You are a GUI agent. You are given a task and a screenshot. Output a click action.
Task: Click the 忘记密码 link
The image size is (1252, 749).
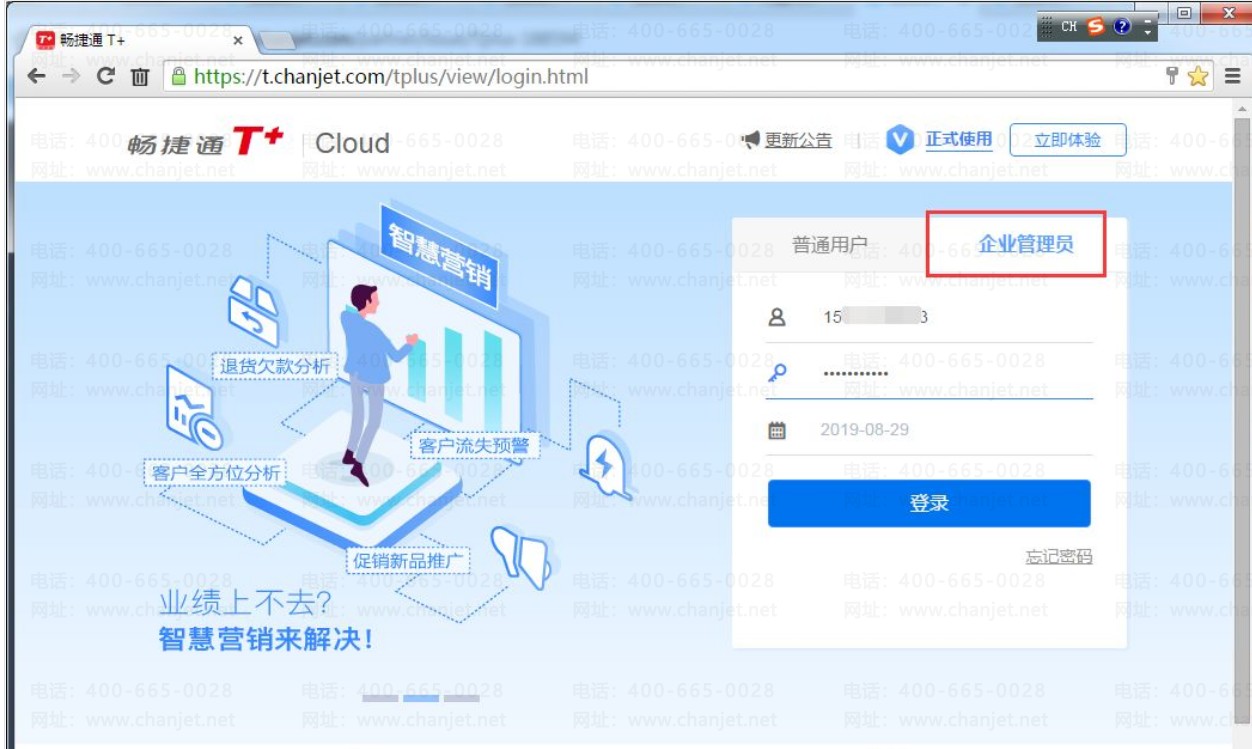click(1059, 557)
